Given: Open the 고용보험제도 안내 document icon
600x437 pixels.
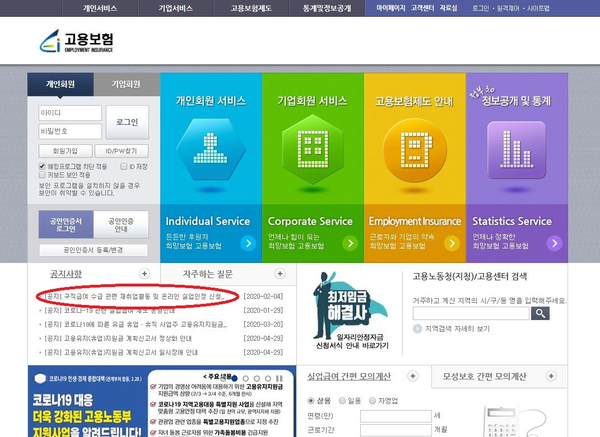Looking at the screenshot, I should (414, 150).
